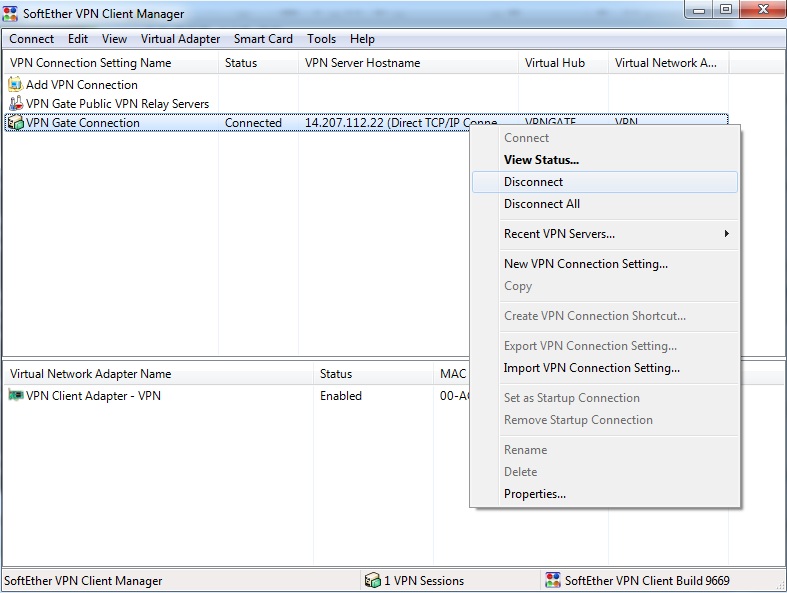Select Disconnect from the context menu
787x593 pixels.
coord(533,182)
